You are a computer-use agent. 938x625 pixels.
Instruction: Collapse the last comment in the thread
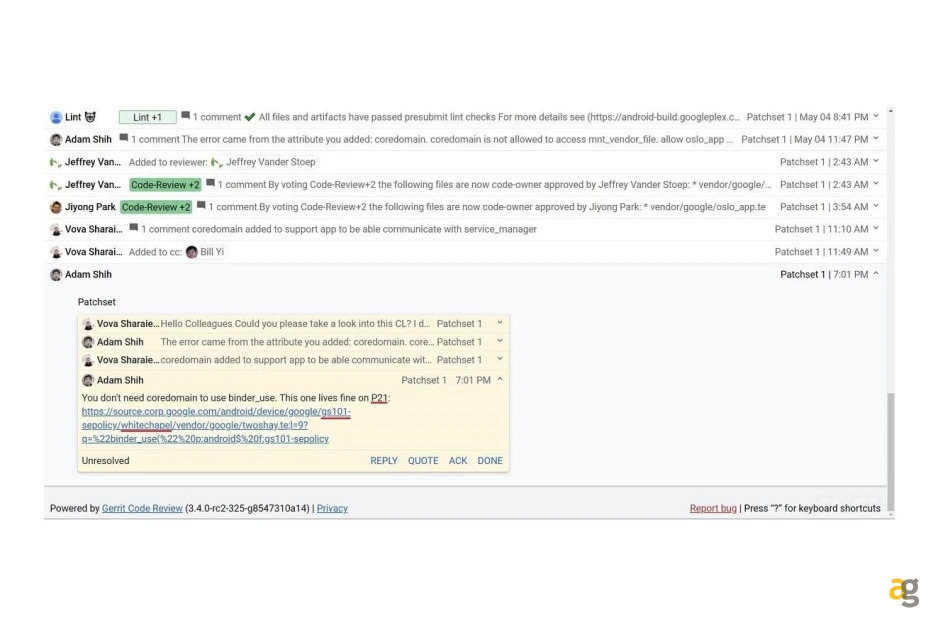(x=500, y=380)
